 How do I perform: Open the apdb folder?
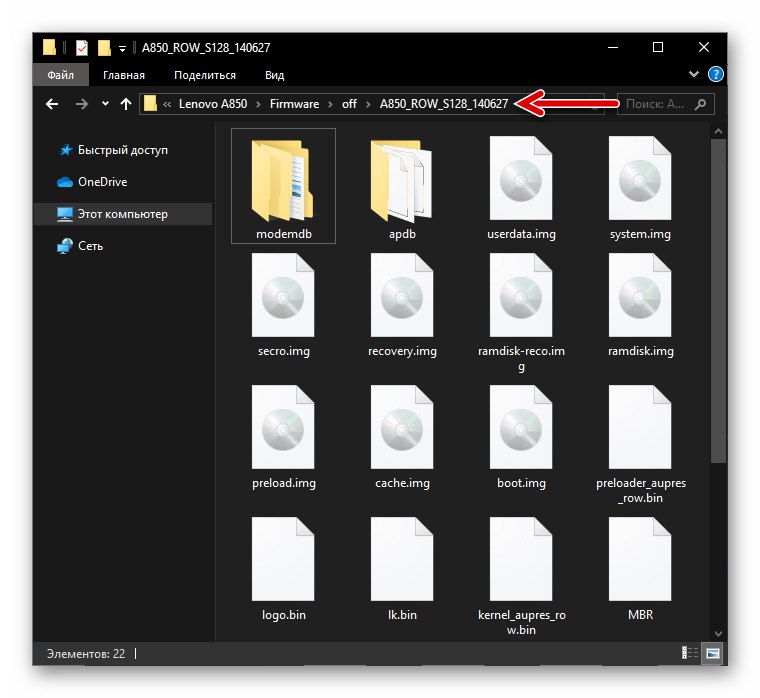click(x=402, y=186)
